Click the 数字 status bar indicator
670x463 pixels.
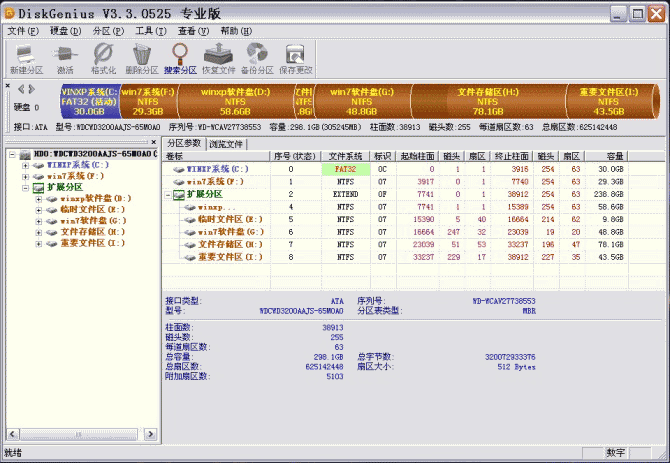click(x=615, y=453)
